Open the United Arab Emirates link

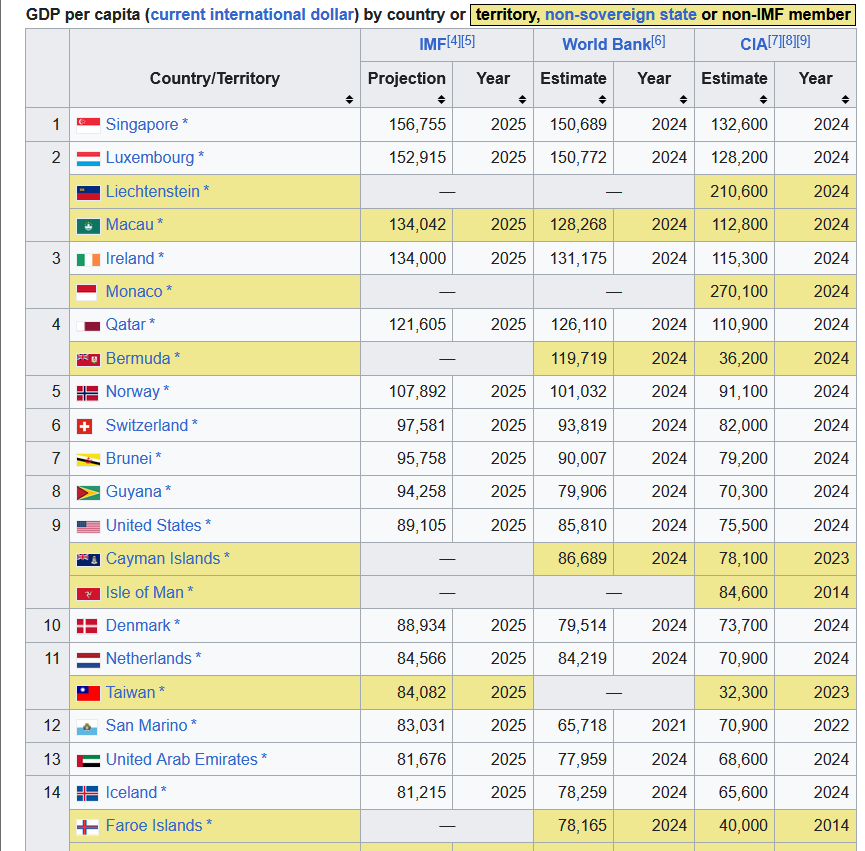point(181,759)
